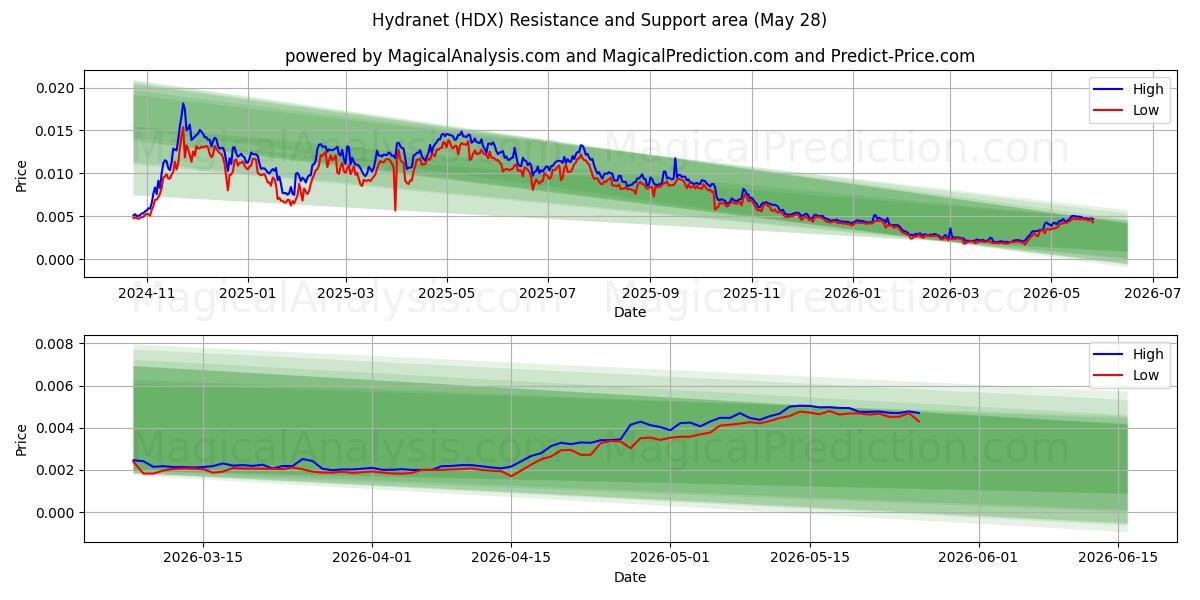Click the '0.008' y-axis tick label

click(55, 344)
